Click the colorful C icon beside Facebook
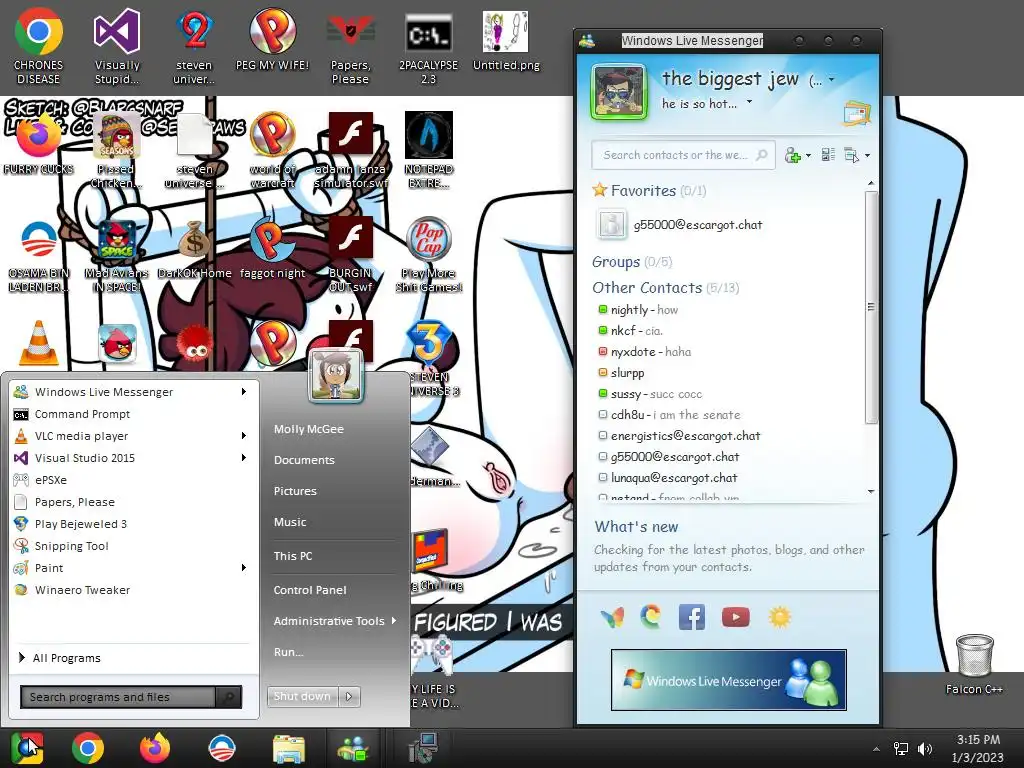The height and width of the screenshot is (768, 1024). [x=650, y=617]
